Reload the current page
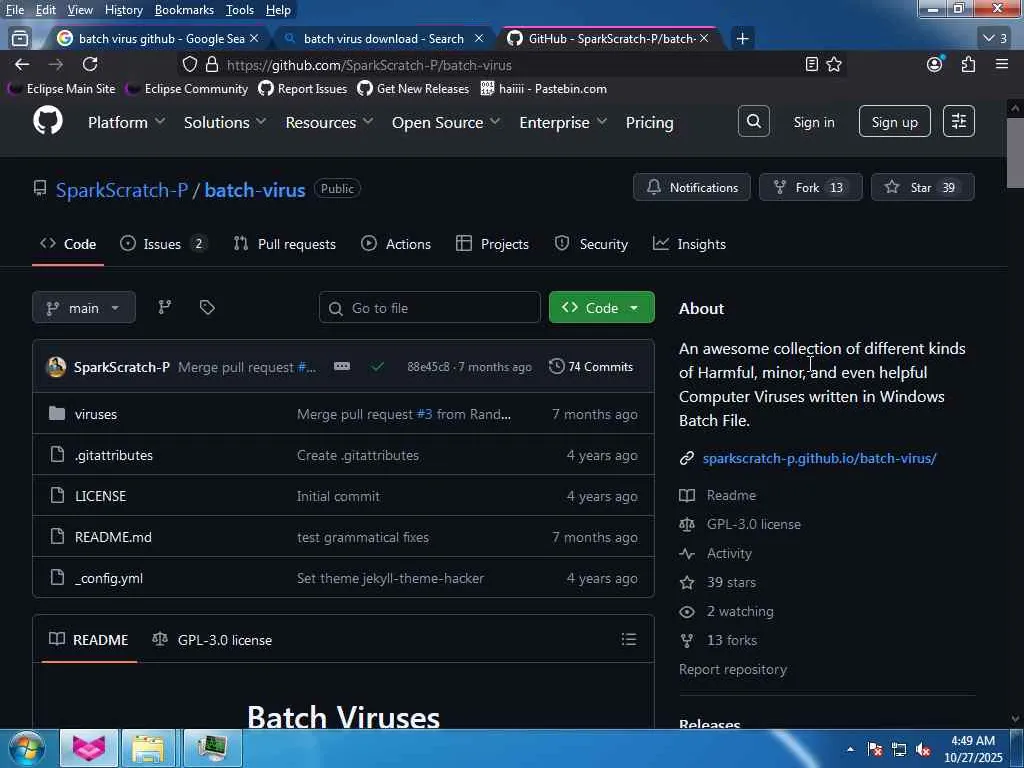This screenshot has height=768, width=1024. 90,64
